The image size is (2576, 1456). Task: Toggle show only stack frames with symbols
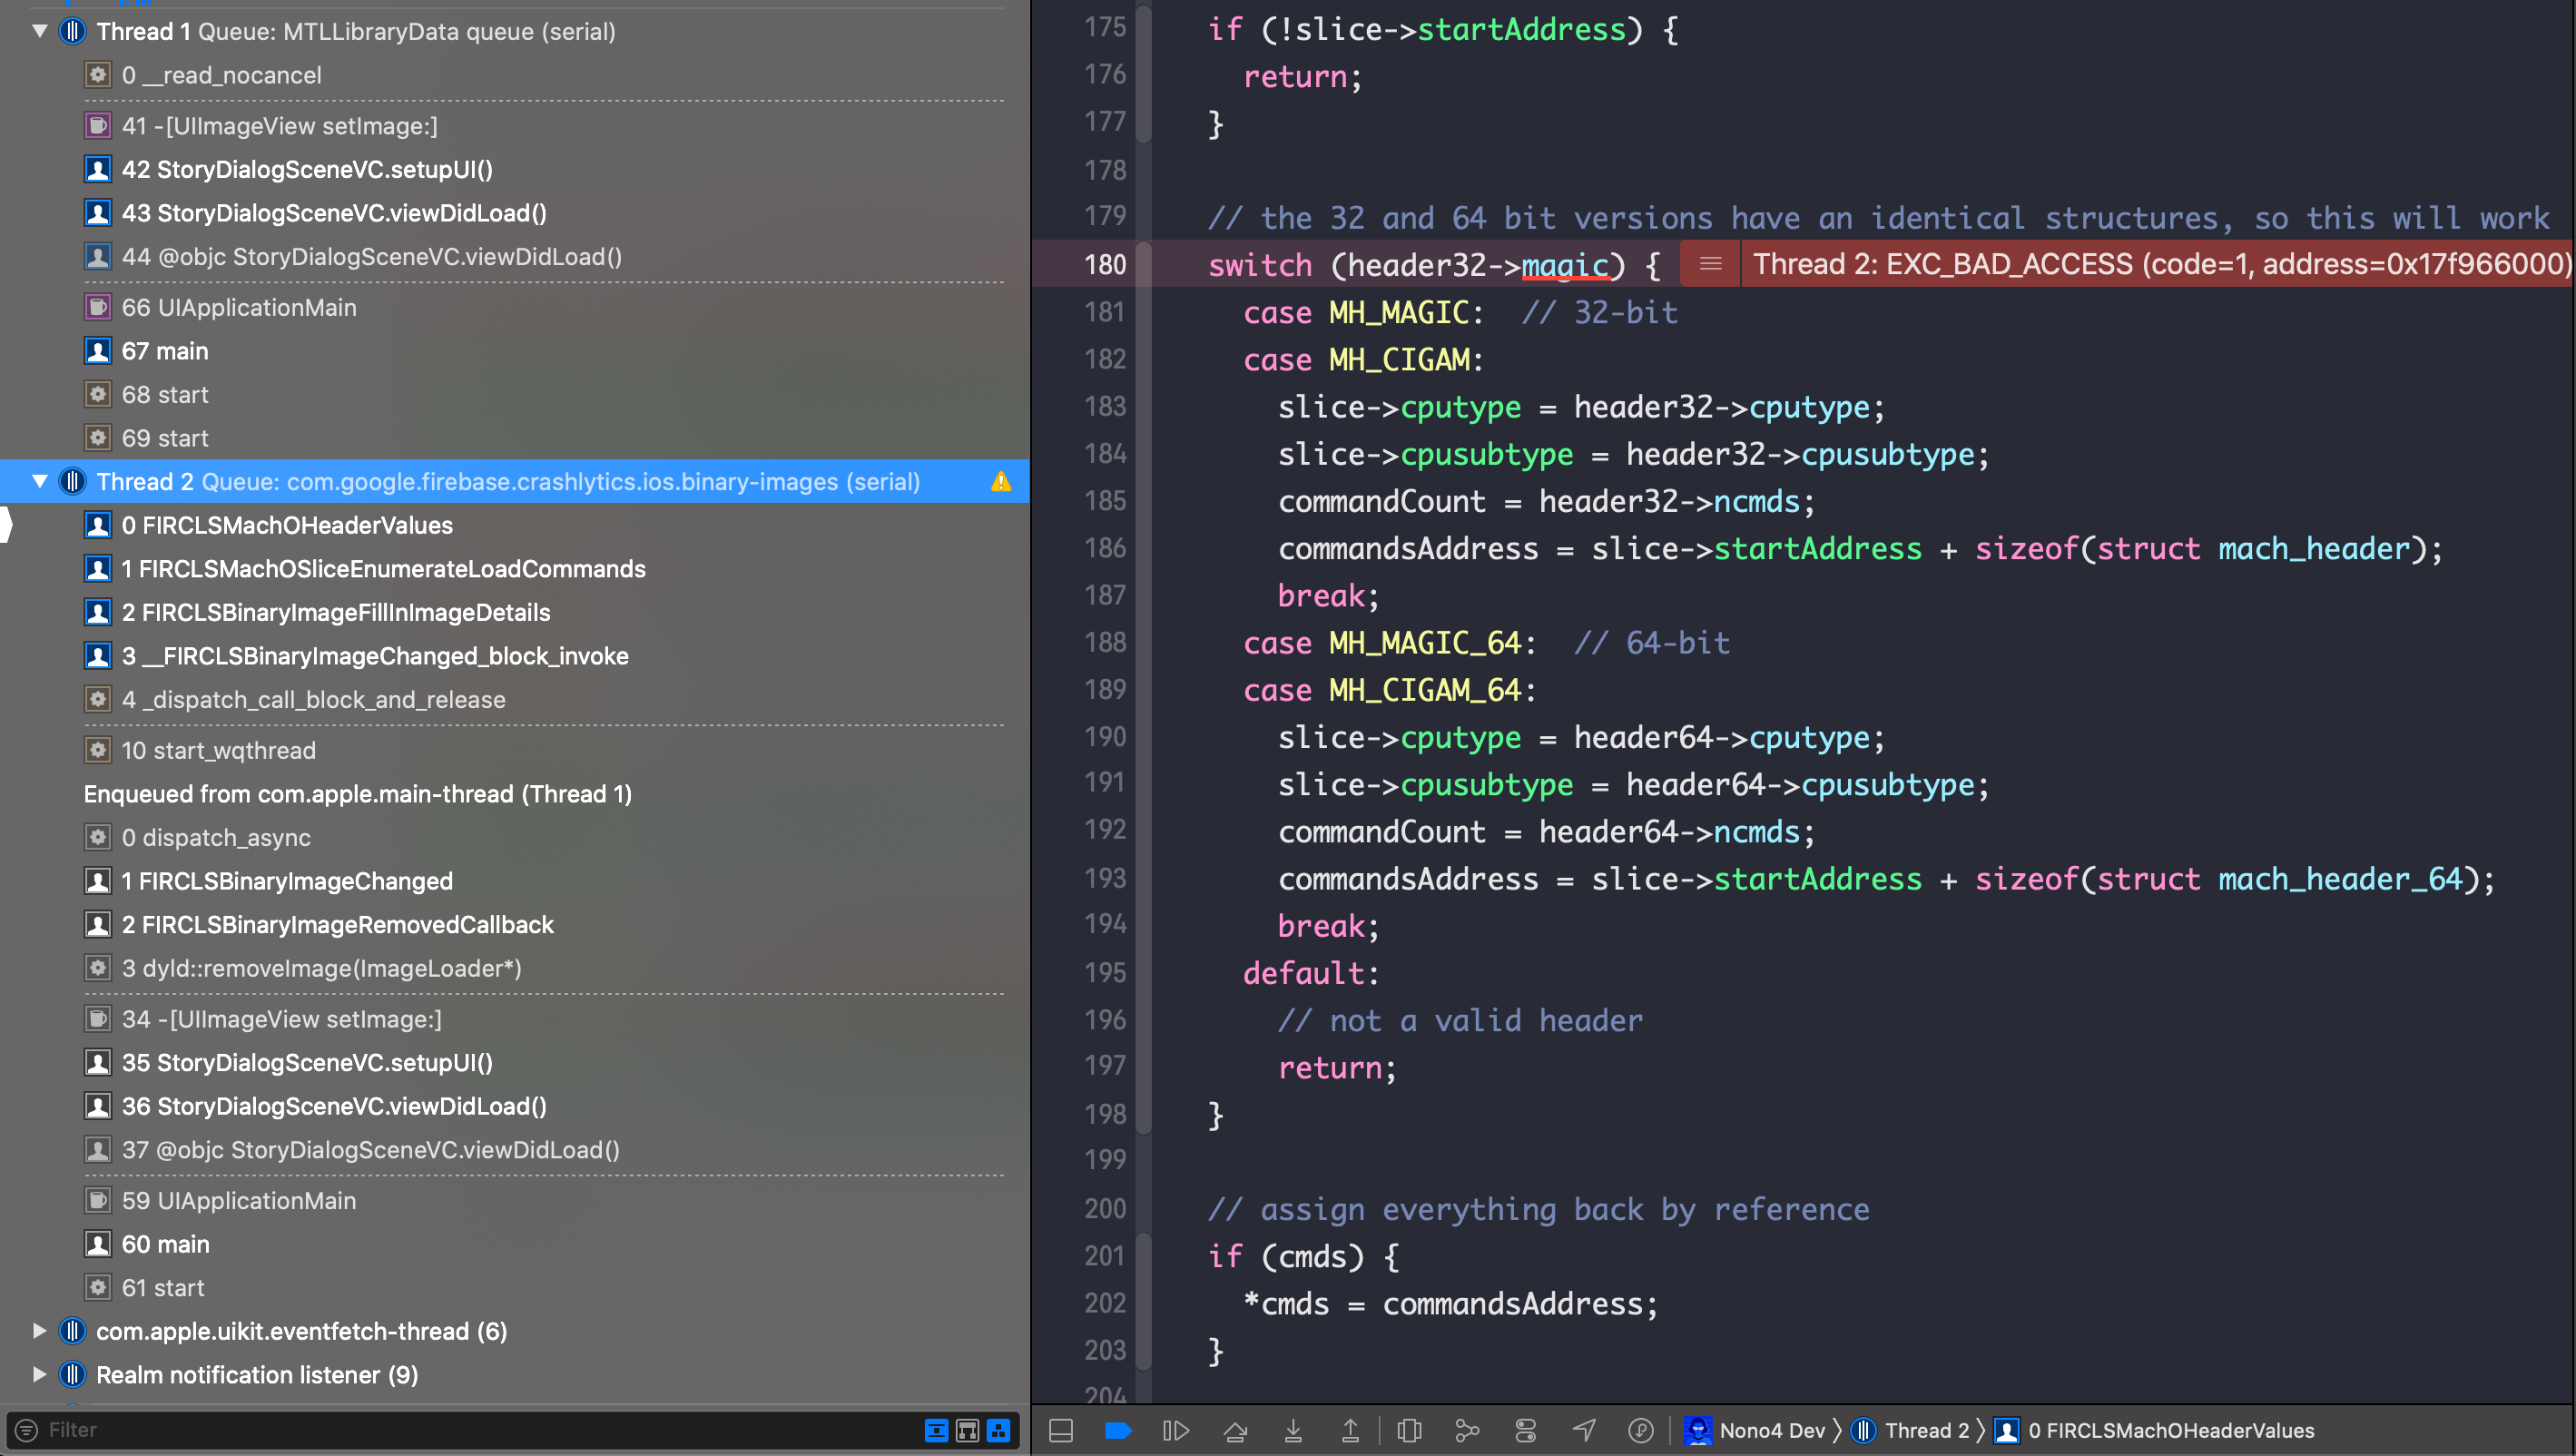click(967, 1431)
